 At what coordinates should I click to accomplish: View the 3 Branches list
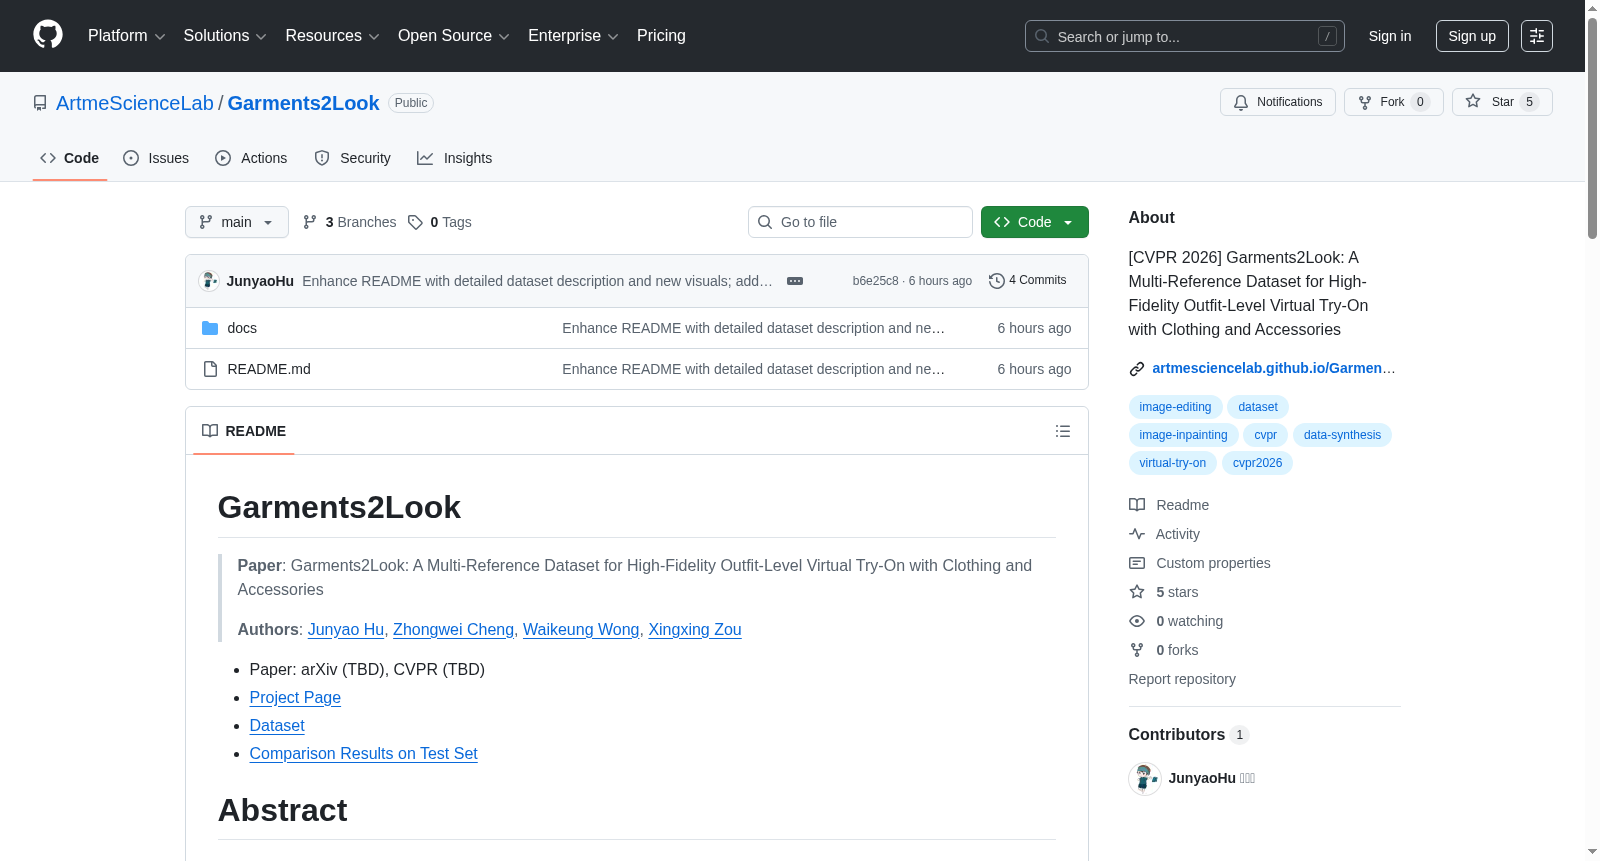[x=350, y=222]
